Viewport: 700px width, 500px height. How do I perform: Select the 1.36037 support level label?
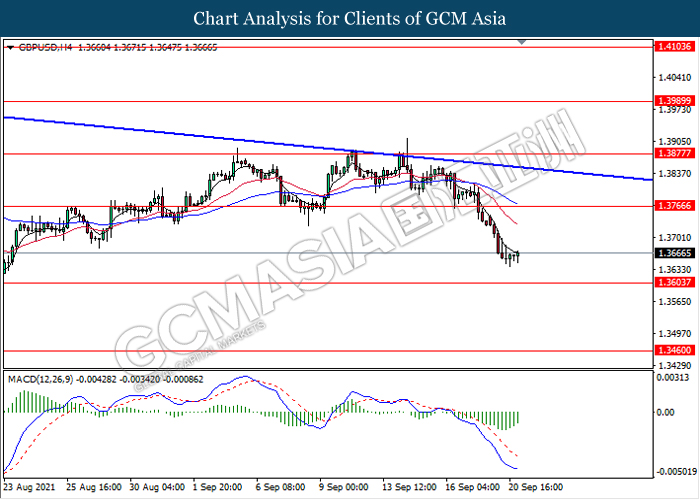tap(675, 282)
